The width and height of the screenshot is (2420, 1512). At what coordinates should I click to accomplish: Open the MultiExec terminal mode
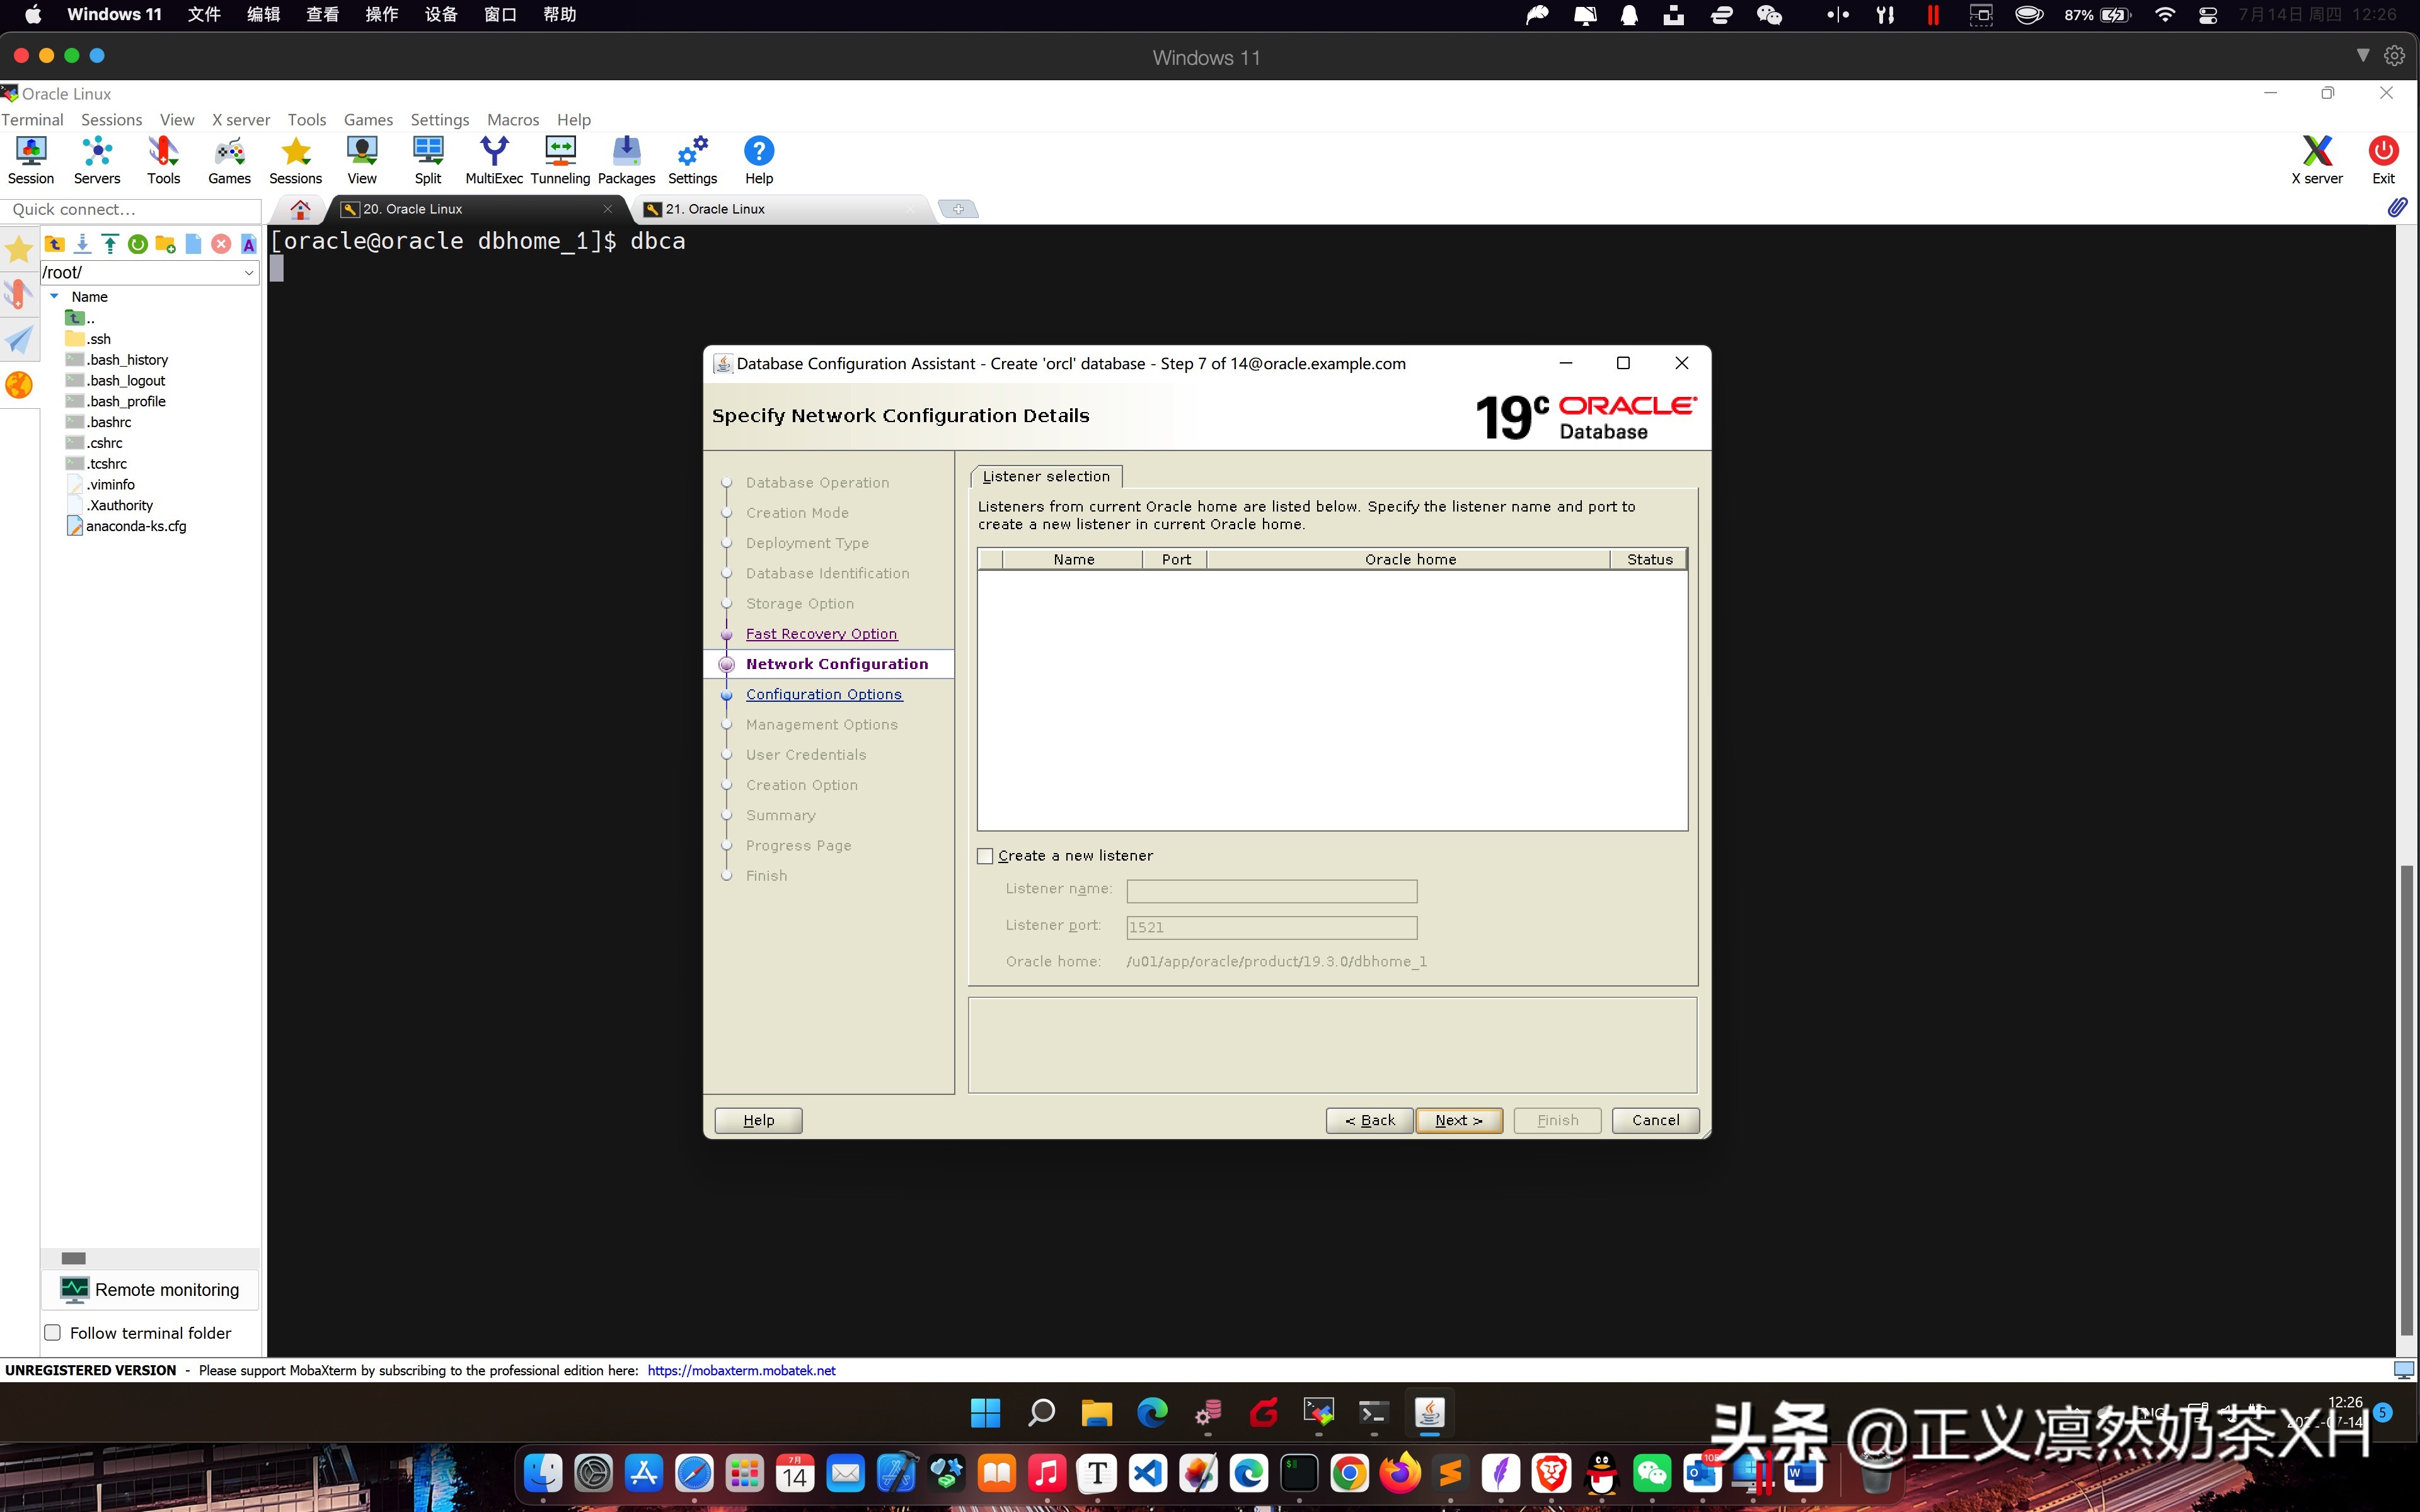[x=494, y=160]
